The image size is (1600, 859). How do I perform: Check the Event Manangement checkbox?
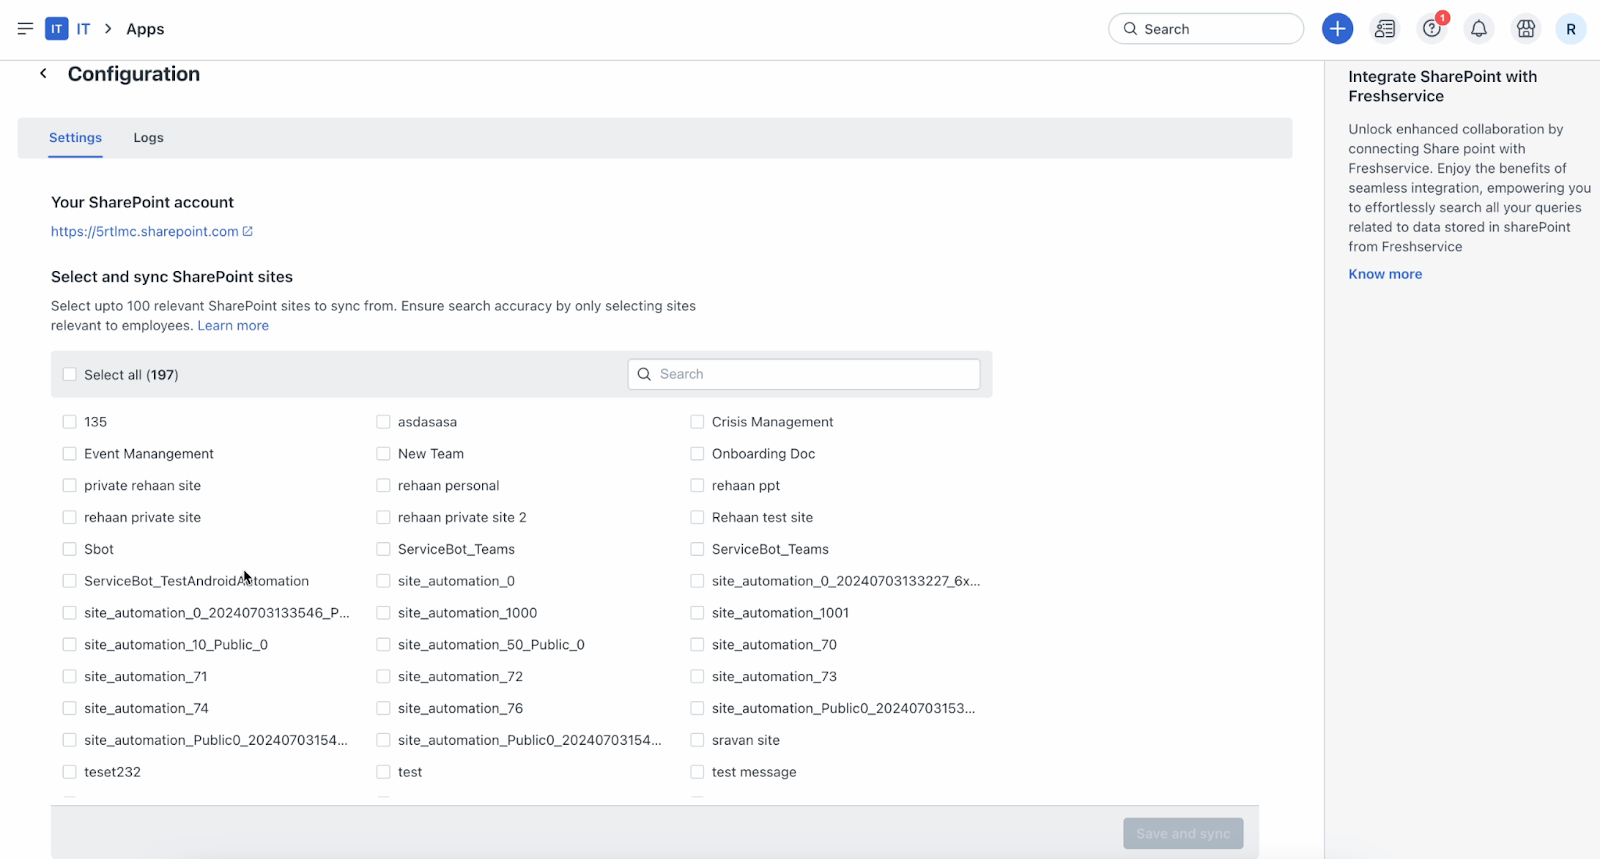69,454
